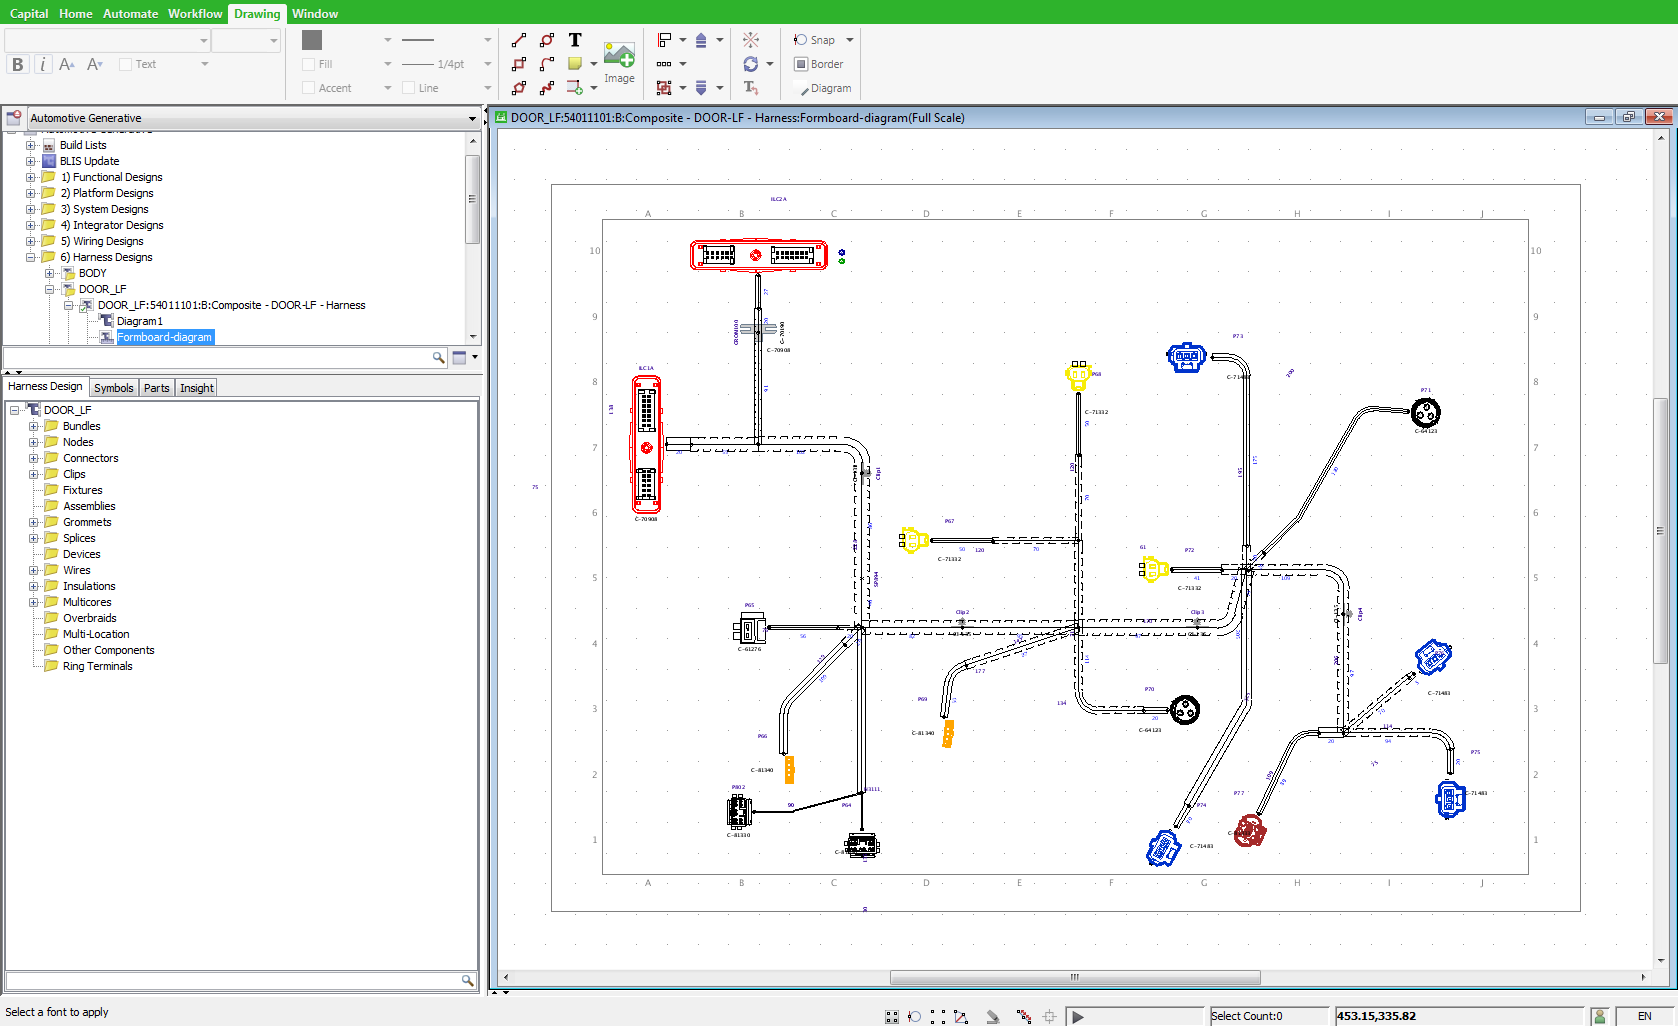This screenshot has width=1678, height=1026.
Task: Click the eraser icon in the status bar
Action: tap(993, 1017)
